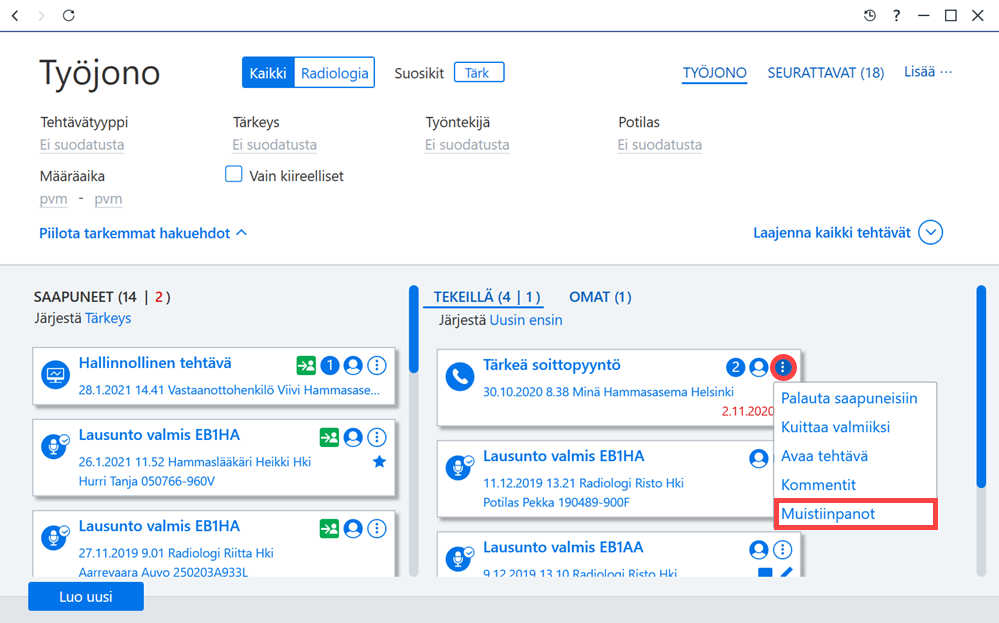Change Tekeillä sort order Uusin ensin
This screenshot has height=623, width=999.
[526, 320]
